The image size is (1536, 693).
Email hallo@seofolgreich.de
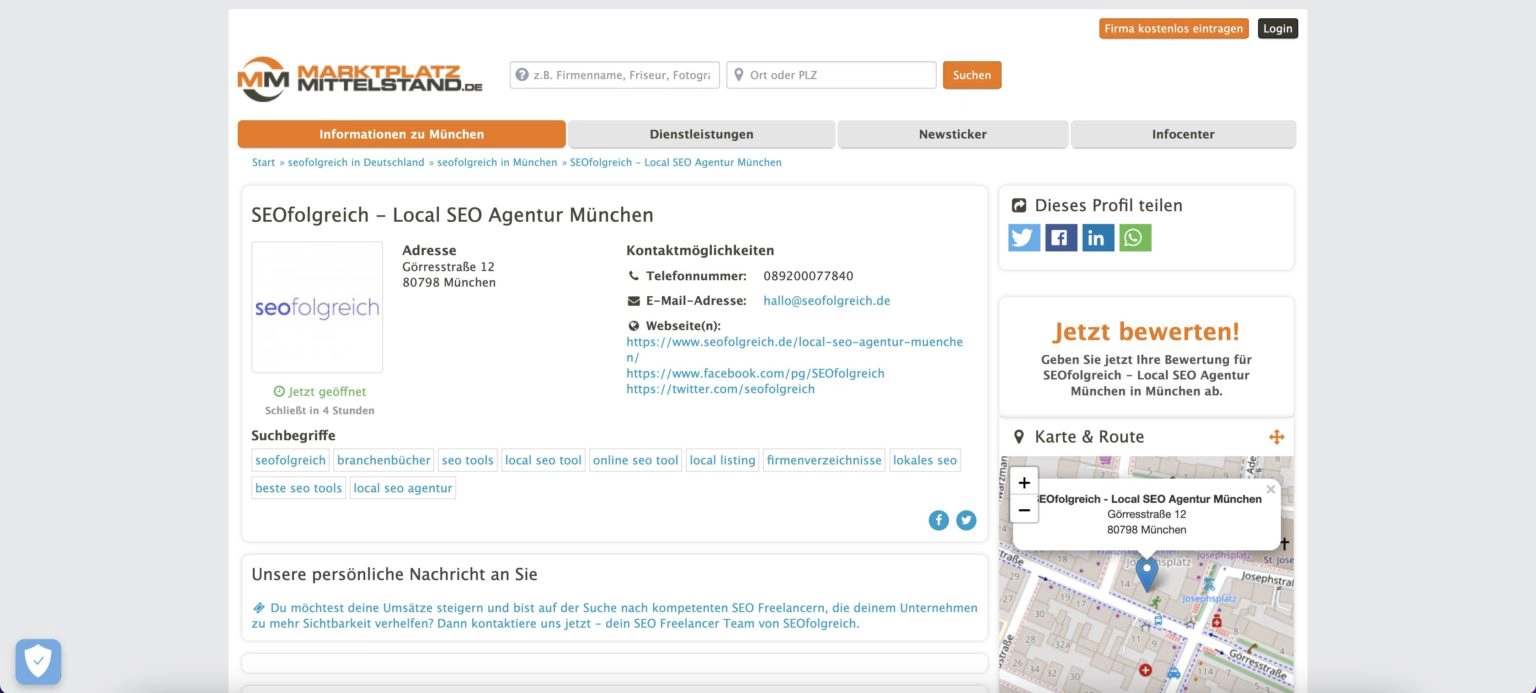tap(827, 301)
